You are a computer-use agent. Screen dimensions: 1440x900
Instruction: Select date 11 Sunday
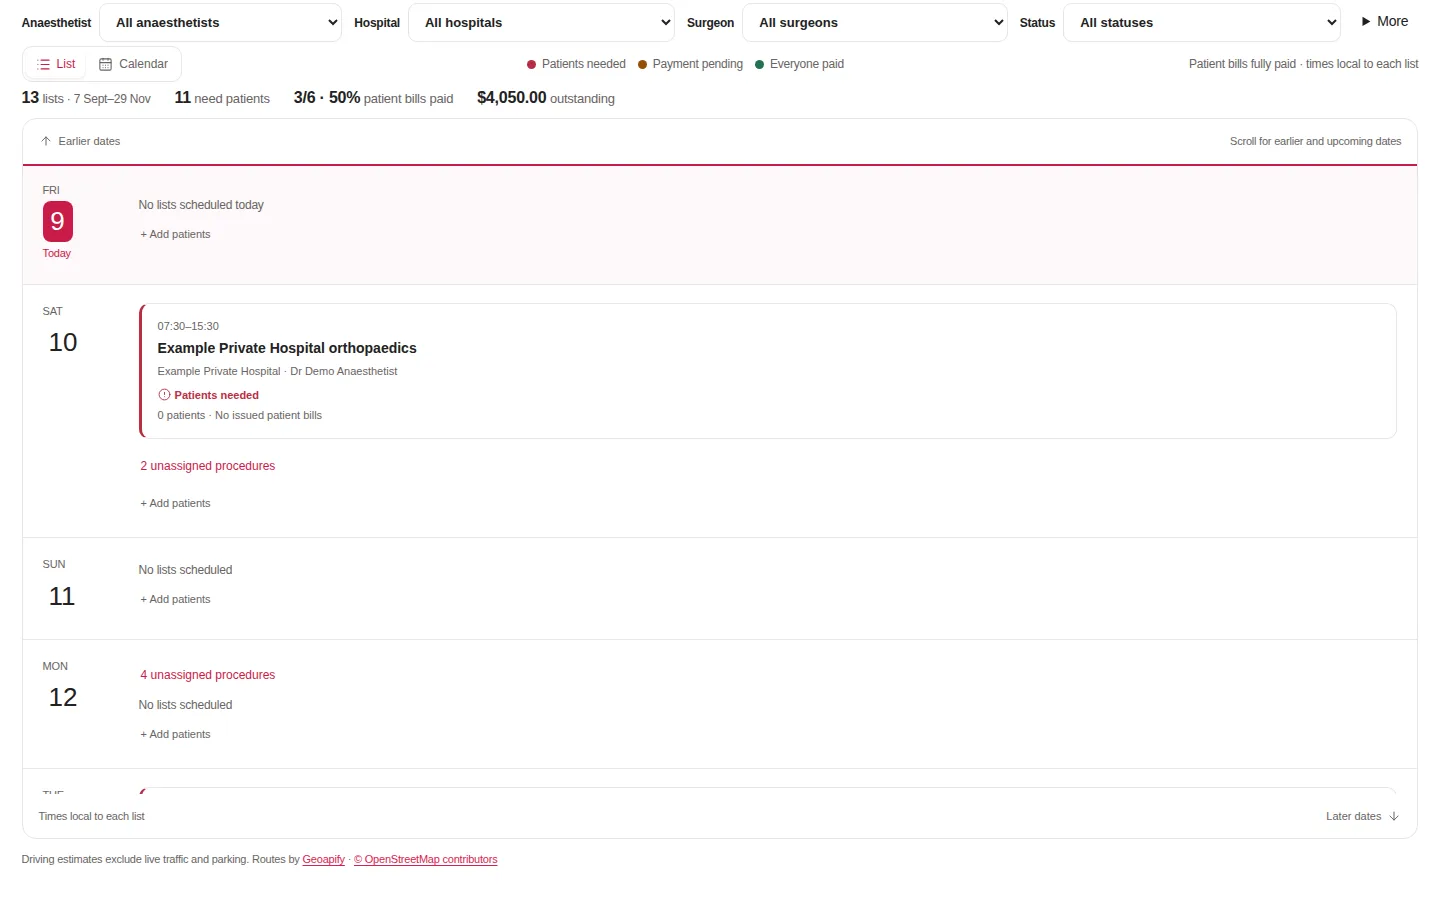62,596
